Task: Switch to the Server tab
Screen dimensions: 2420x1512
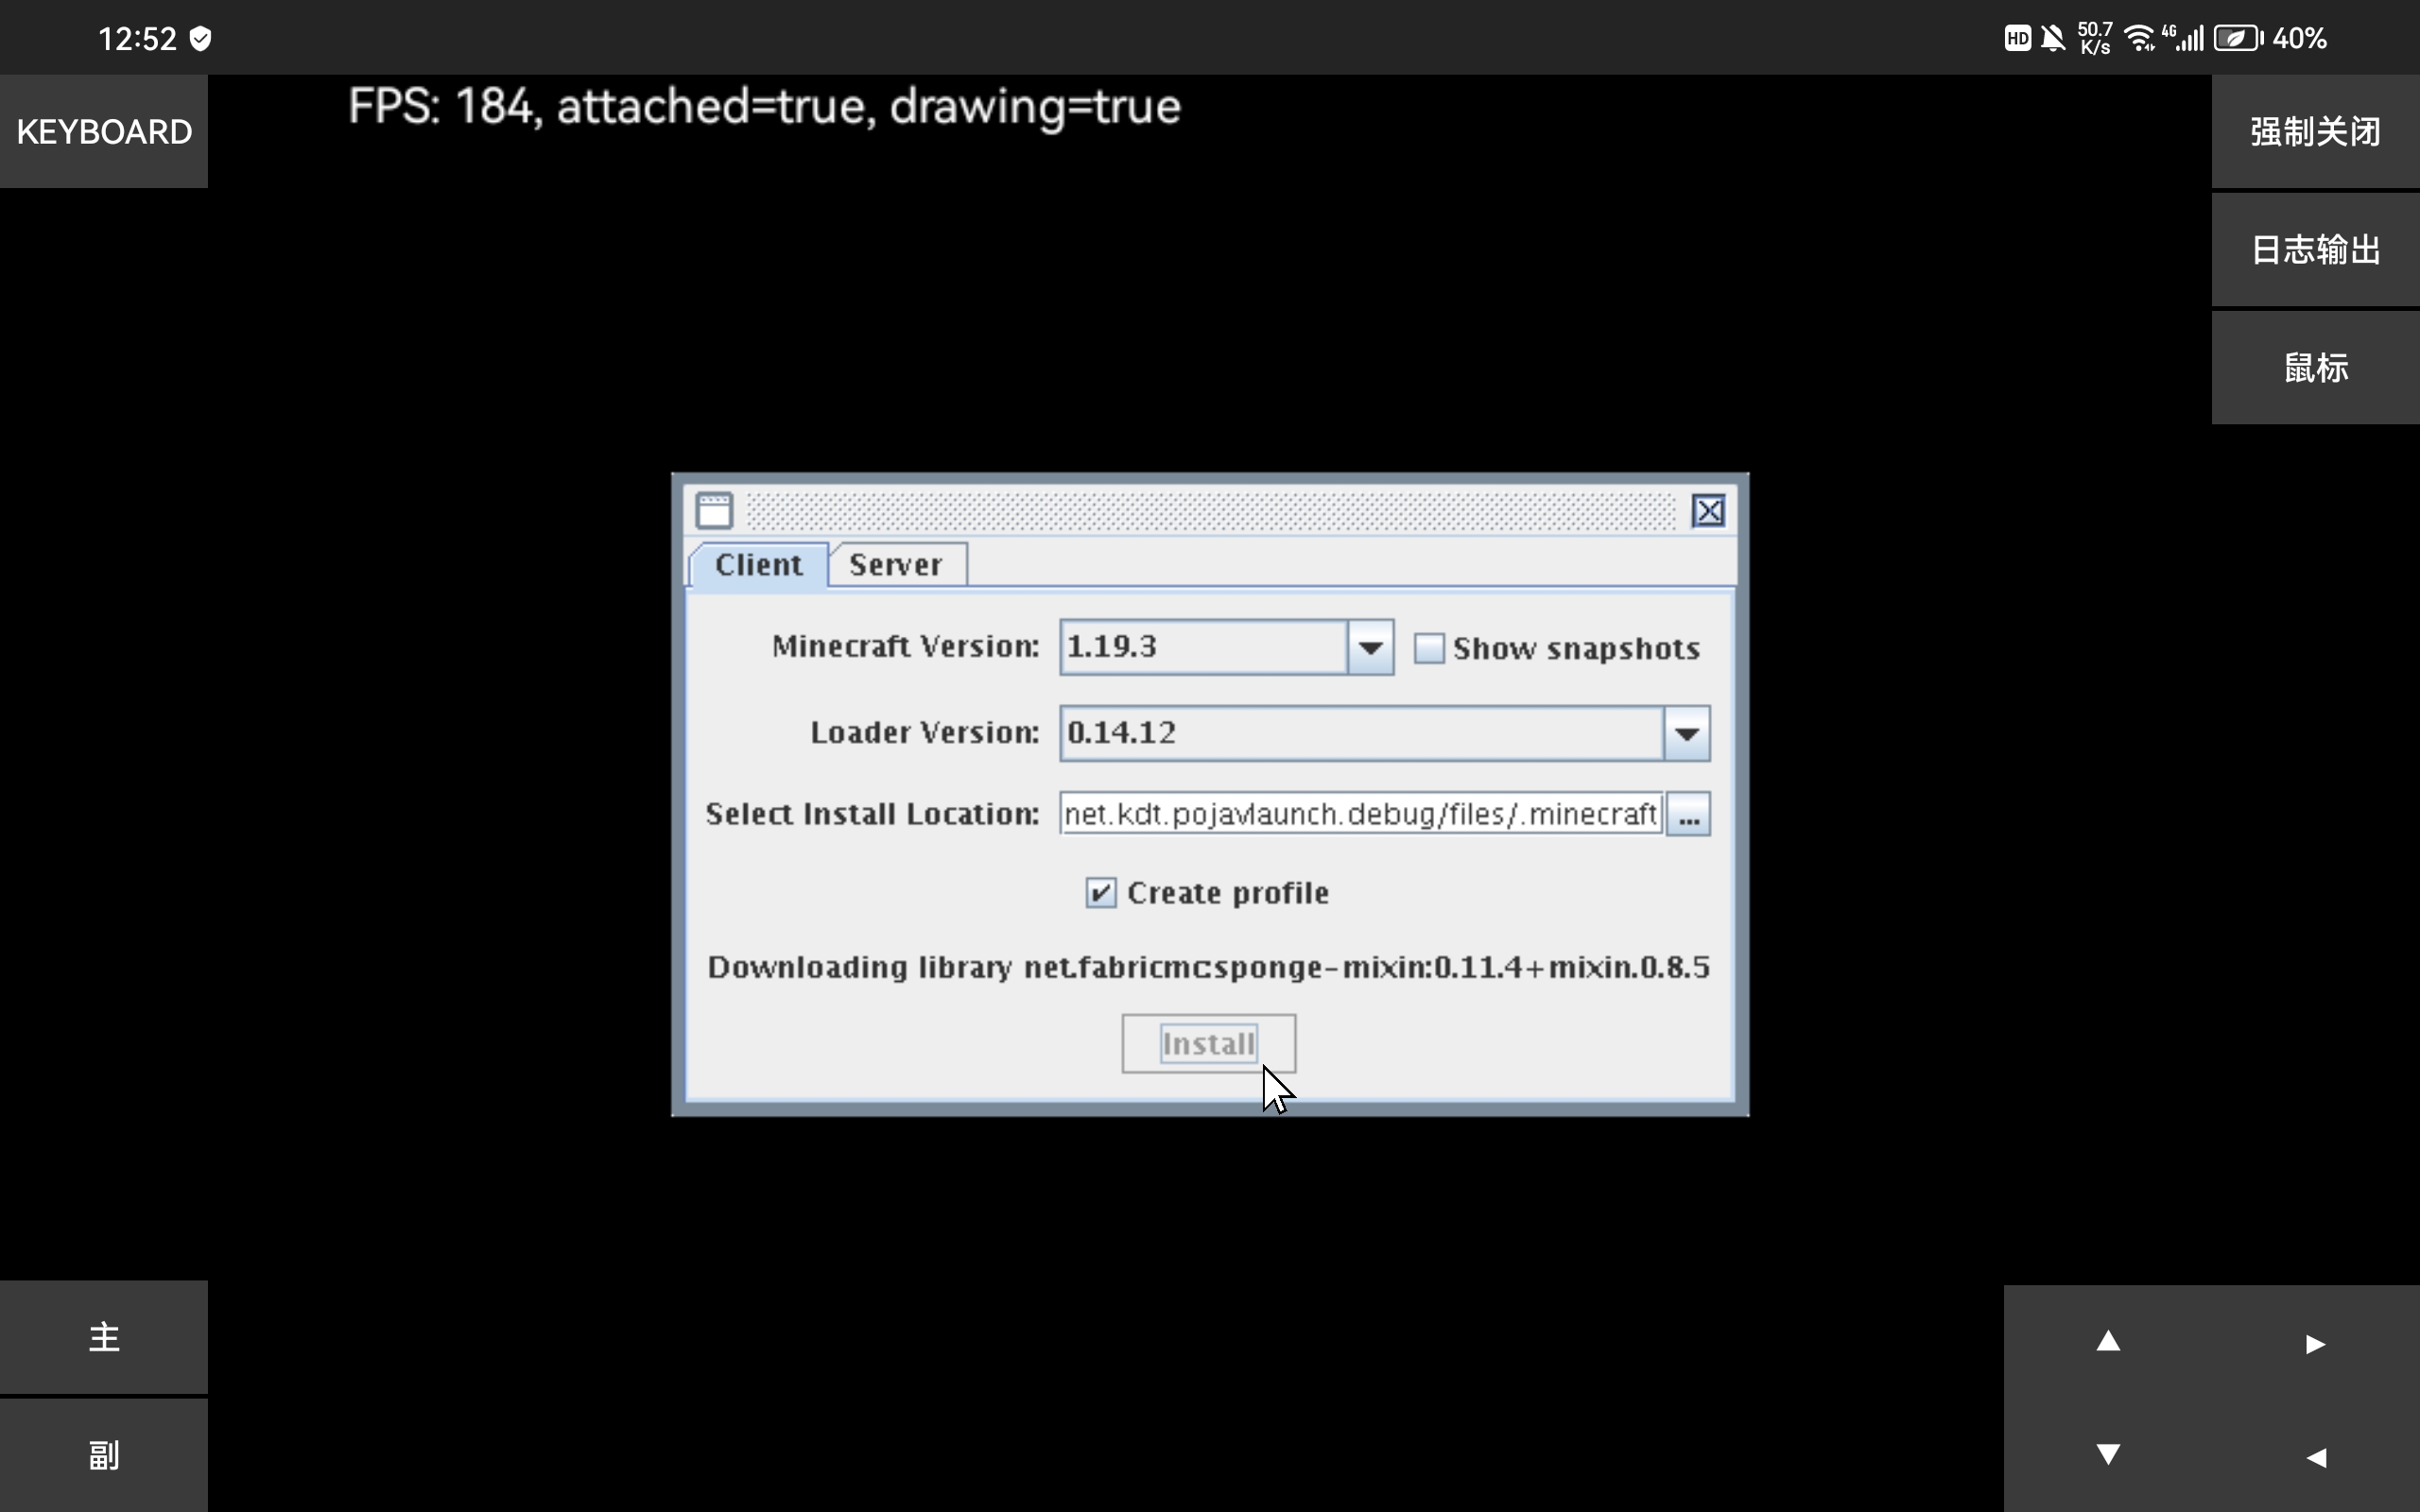Action: pos(893,562)
